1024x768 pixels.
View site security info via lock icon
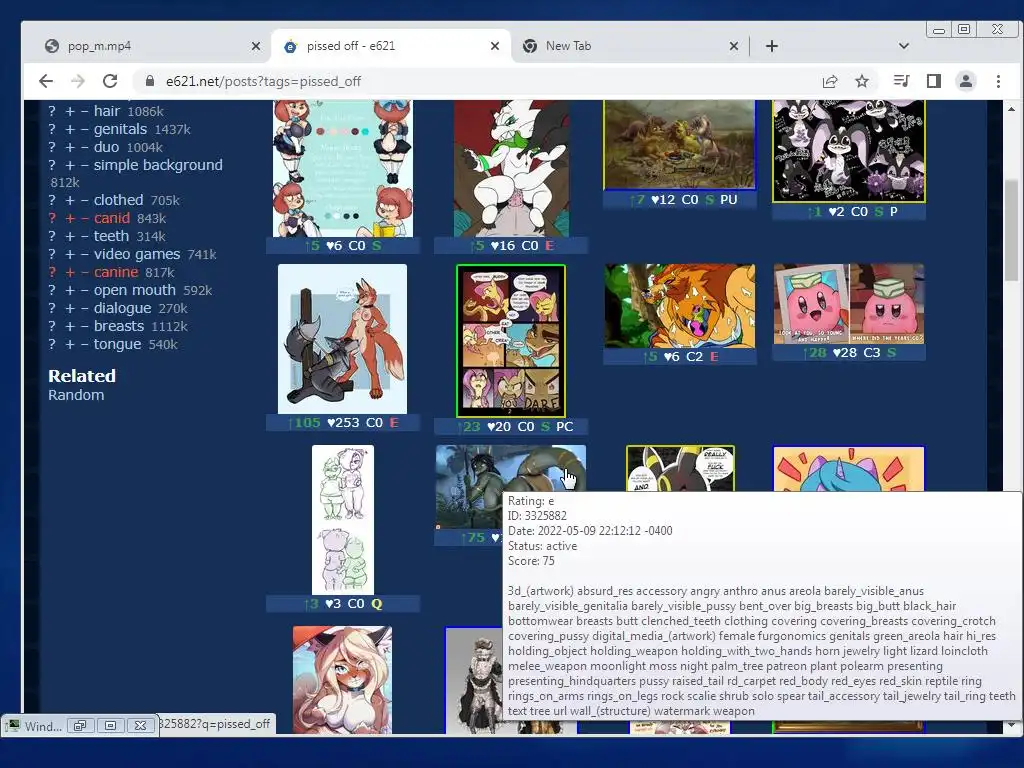point(150,81)
